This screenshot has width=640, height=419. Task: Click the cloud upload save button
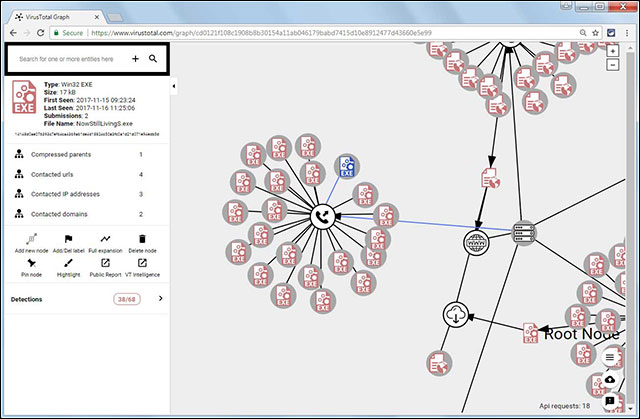[x=610, y=379]
